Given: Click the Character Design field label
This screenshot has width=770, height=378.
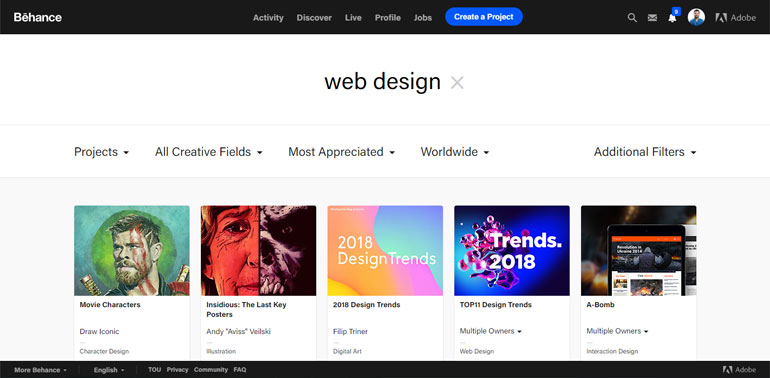Looking at the screenshot, I should click(x=104, y=351).
